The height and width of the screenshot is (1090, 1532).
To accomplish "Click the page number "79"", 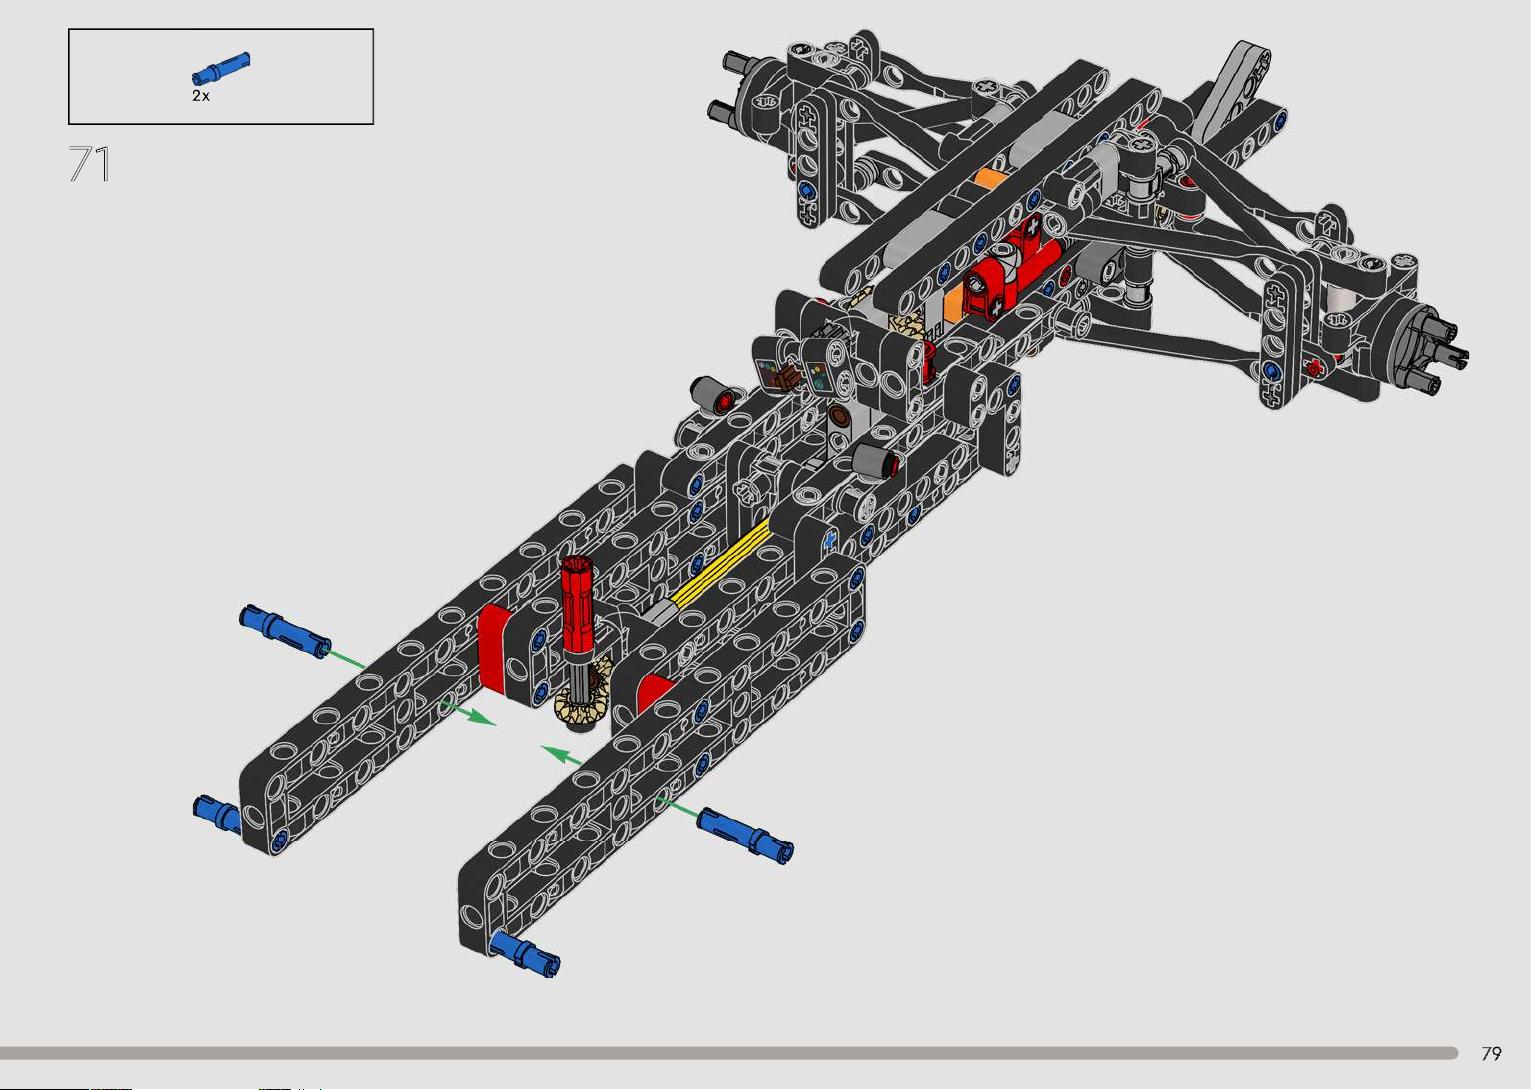I will click(x=1491, y=1053).
